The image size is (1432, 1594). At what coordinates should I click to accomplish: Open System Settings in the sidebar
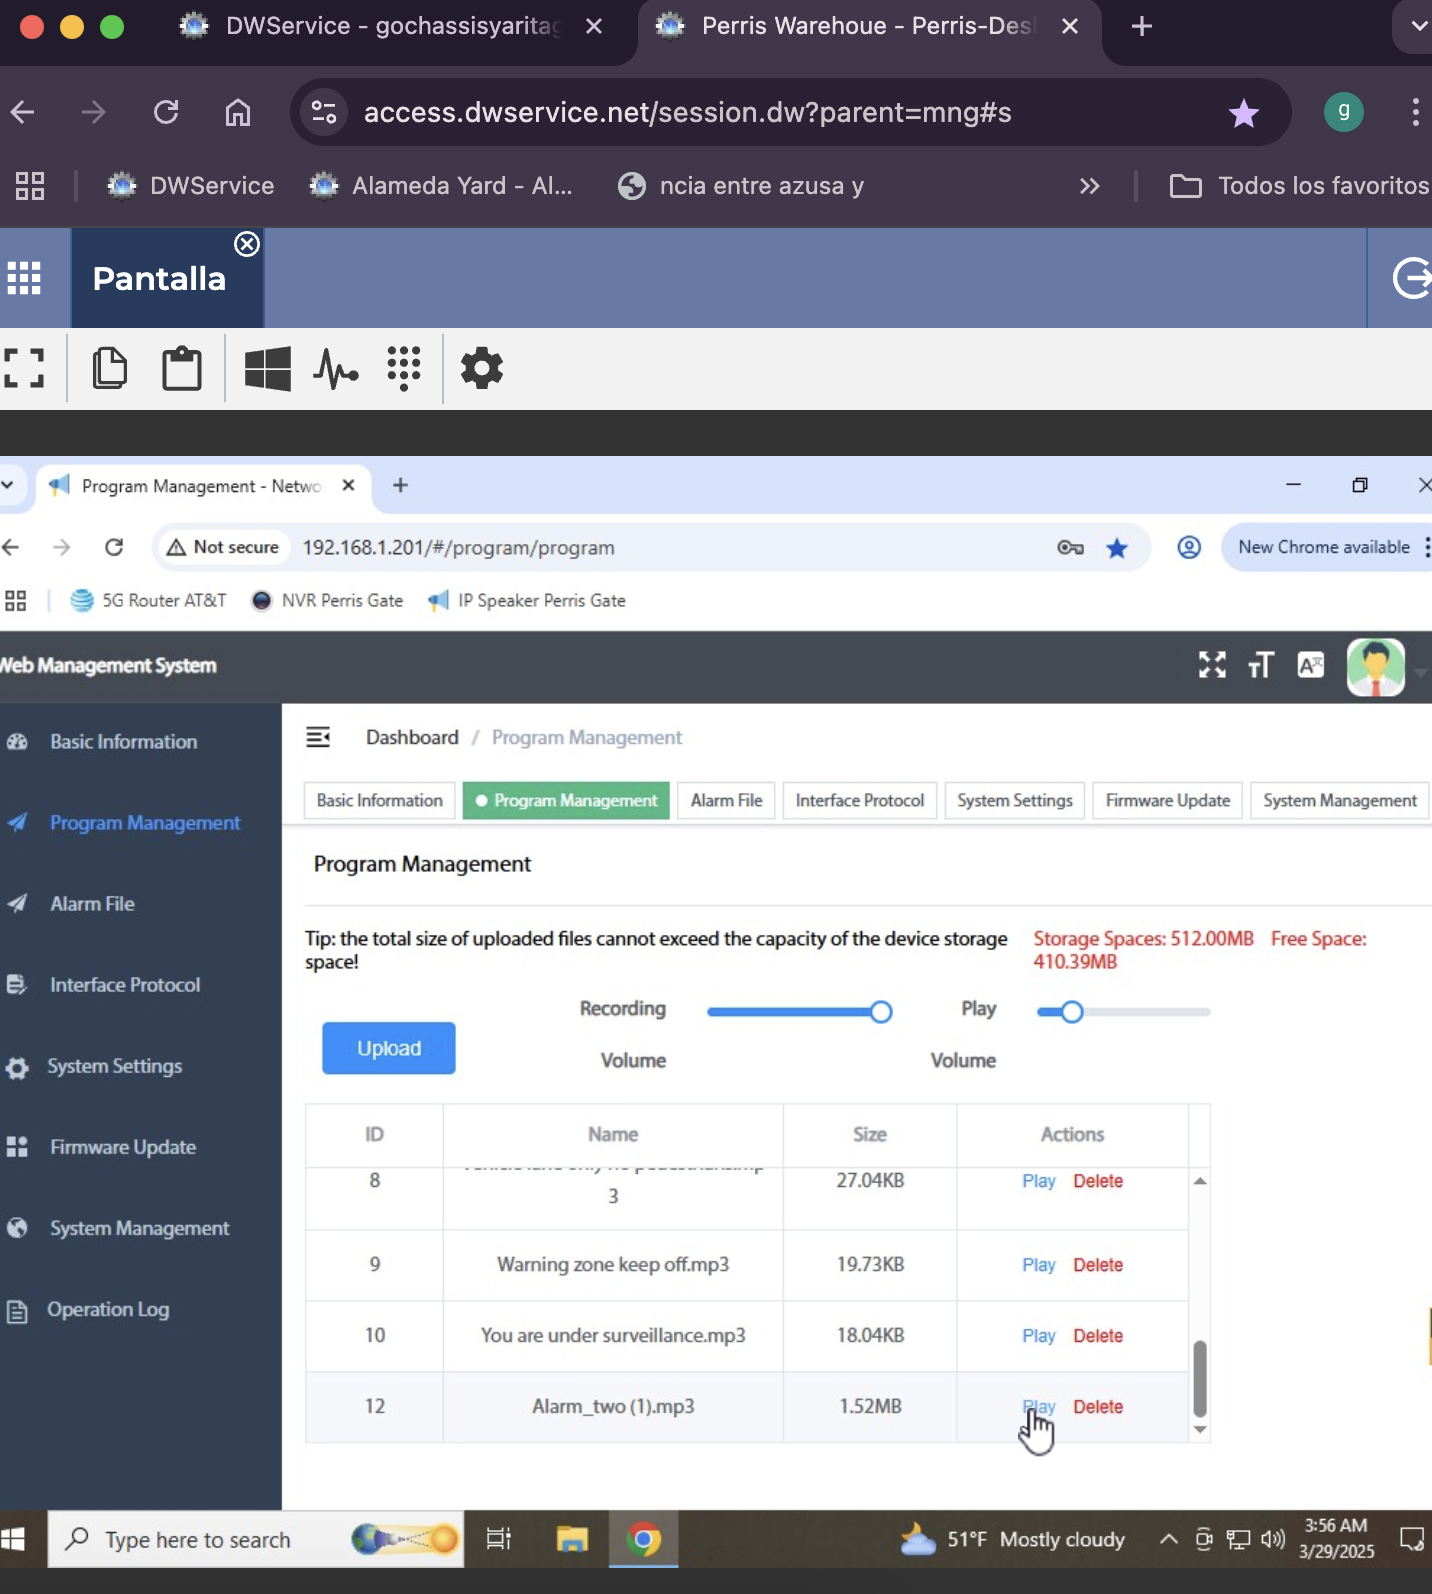coord(115,1066)
